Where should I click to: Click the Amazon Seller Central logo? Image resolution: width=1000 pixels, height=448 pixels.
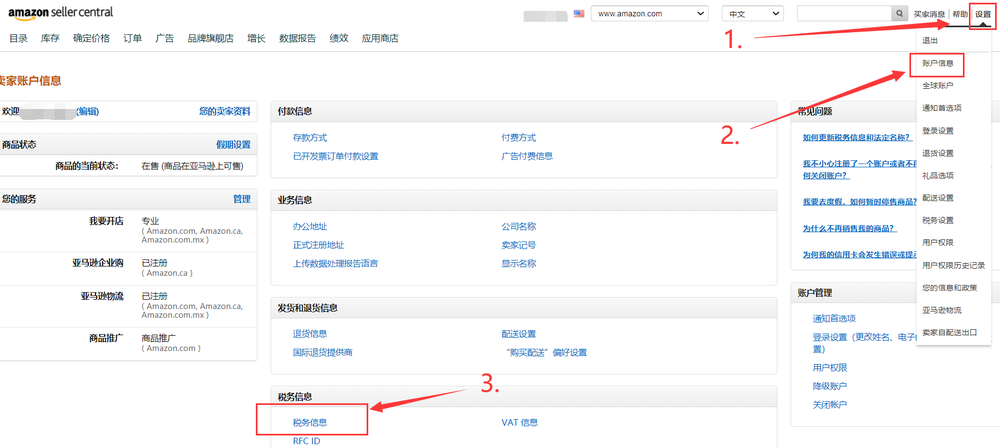pyautogui.click(x=61, y=13)
